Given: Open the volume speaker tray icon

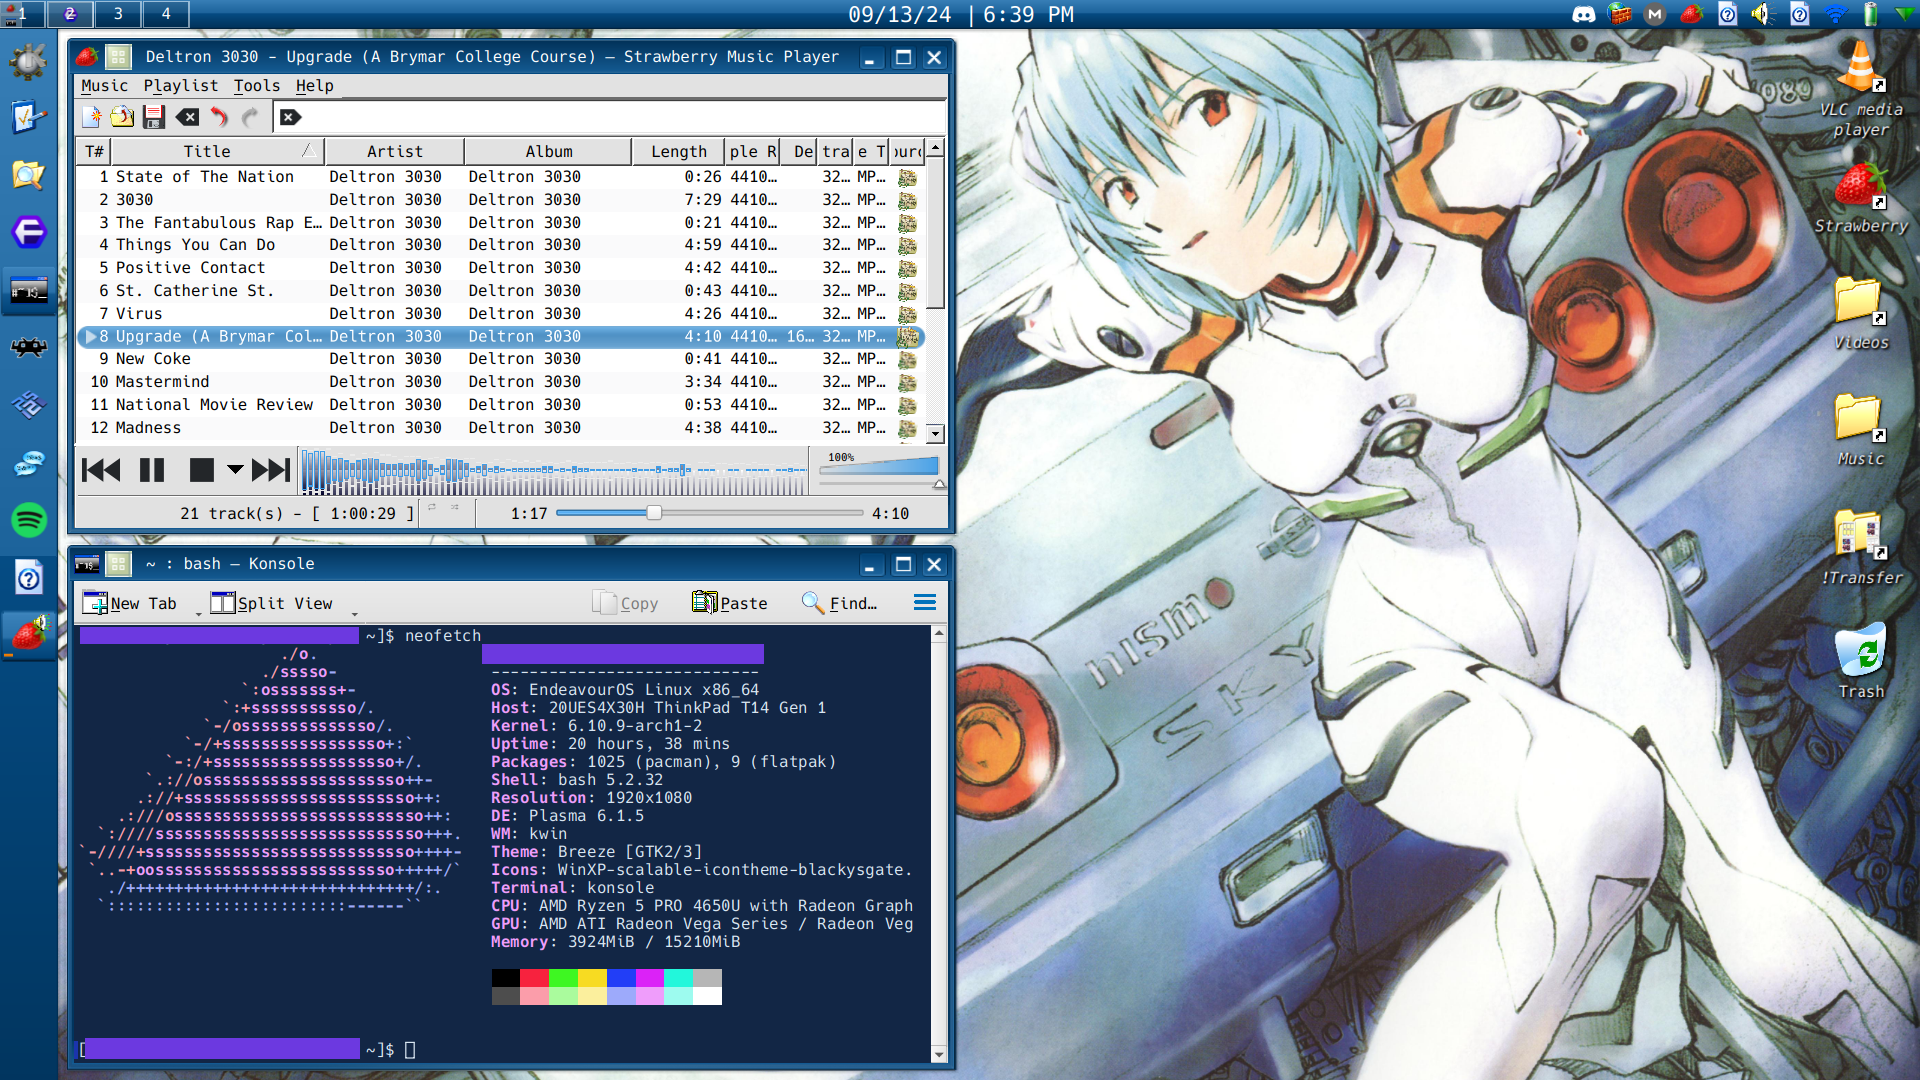Looking at the screenshot, I should (x=1762, y=14).
